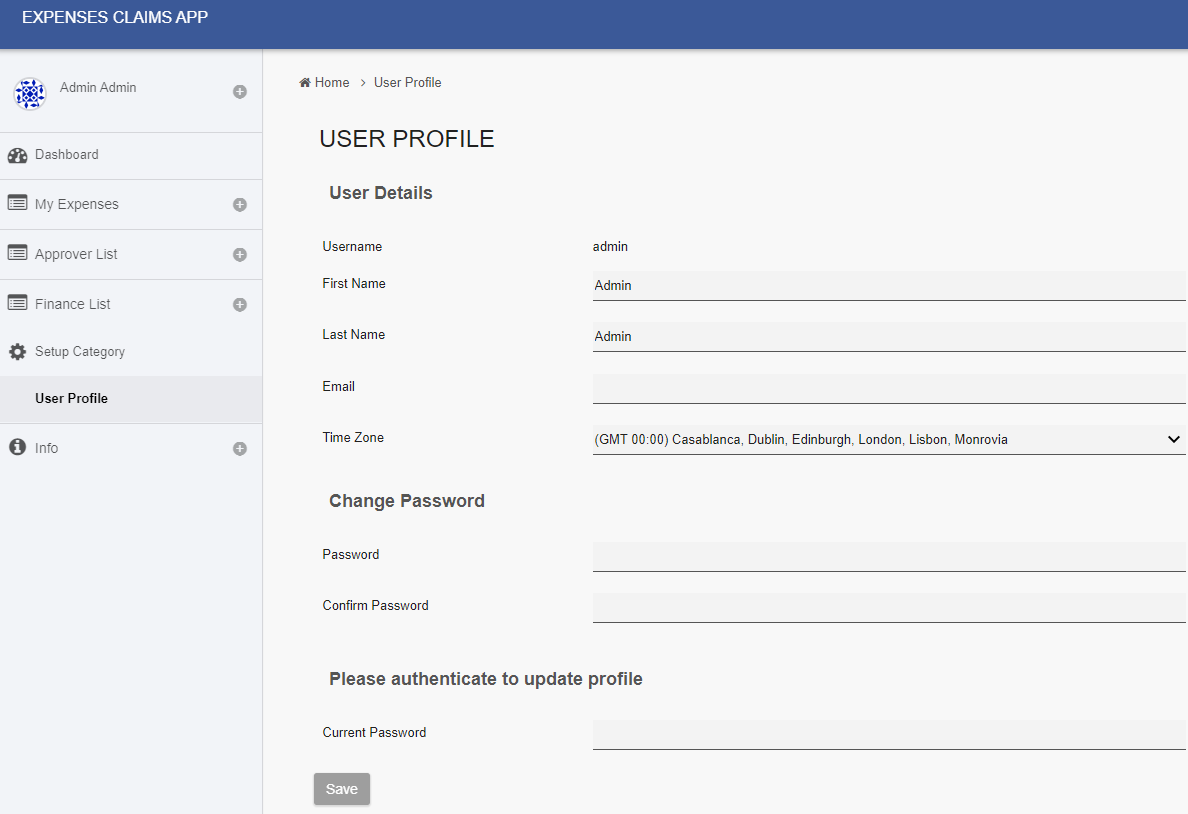The height and width of the screenshot is (814, 1188).
Task: Click the Email input field
Action: tap(888, 388)
